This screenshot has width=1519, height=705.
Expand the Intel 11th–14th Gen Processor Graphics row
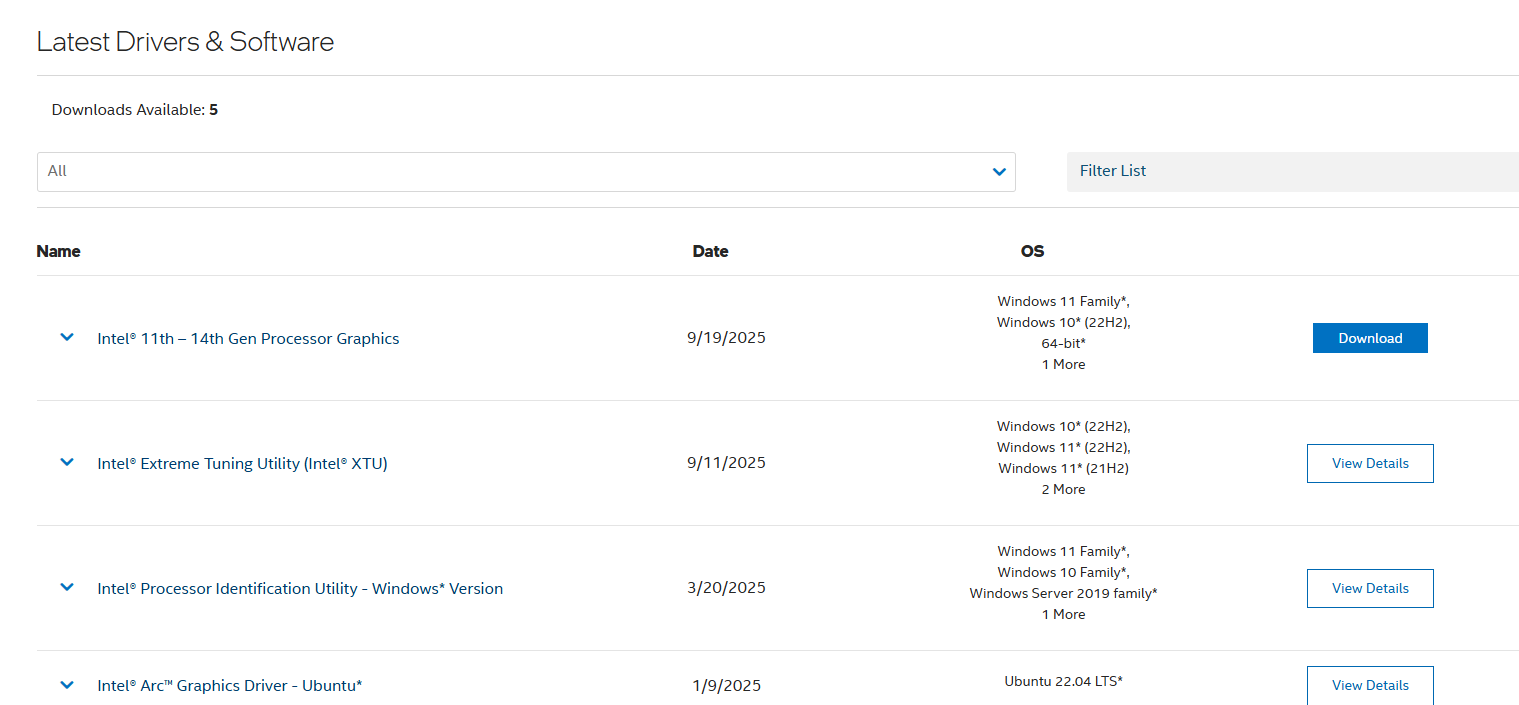(67, 338)
